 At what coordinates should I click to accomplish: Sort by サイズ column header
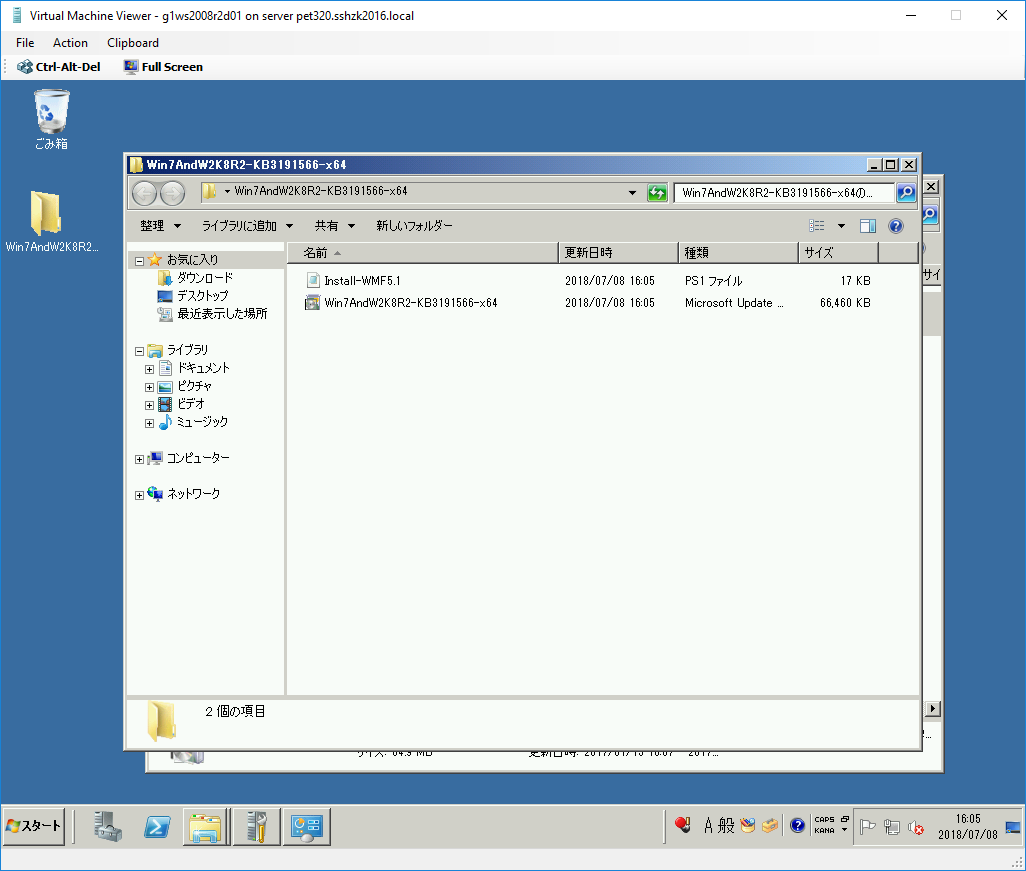tap(838, 253)
